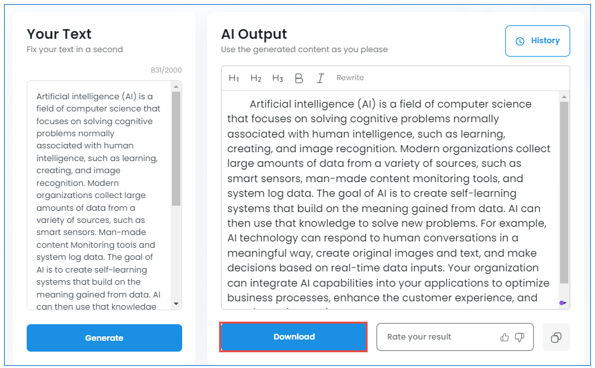Click inside the AI Output text area
This screenshot has width=595, height=368.
[x=391, y=200]
